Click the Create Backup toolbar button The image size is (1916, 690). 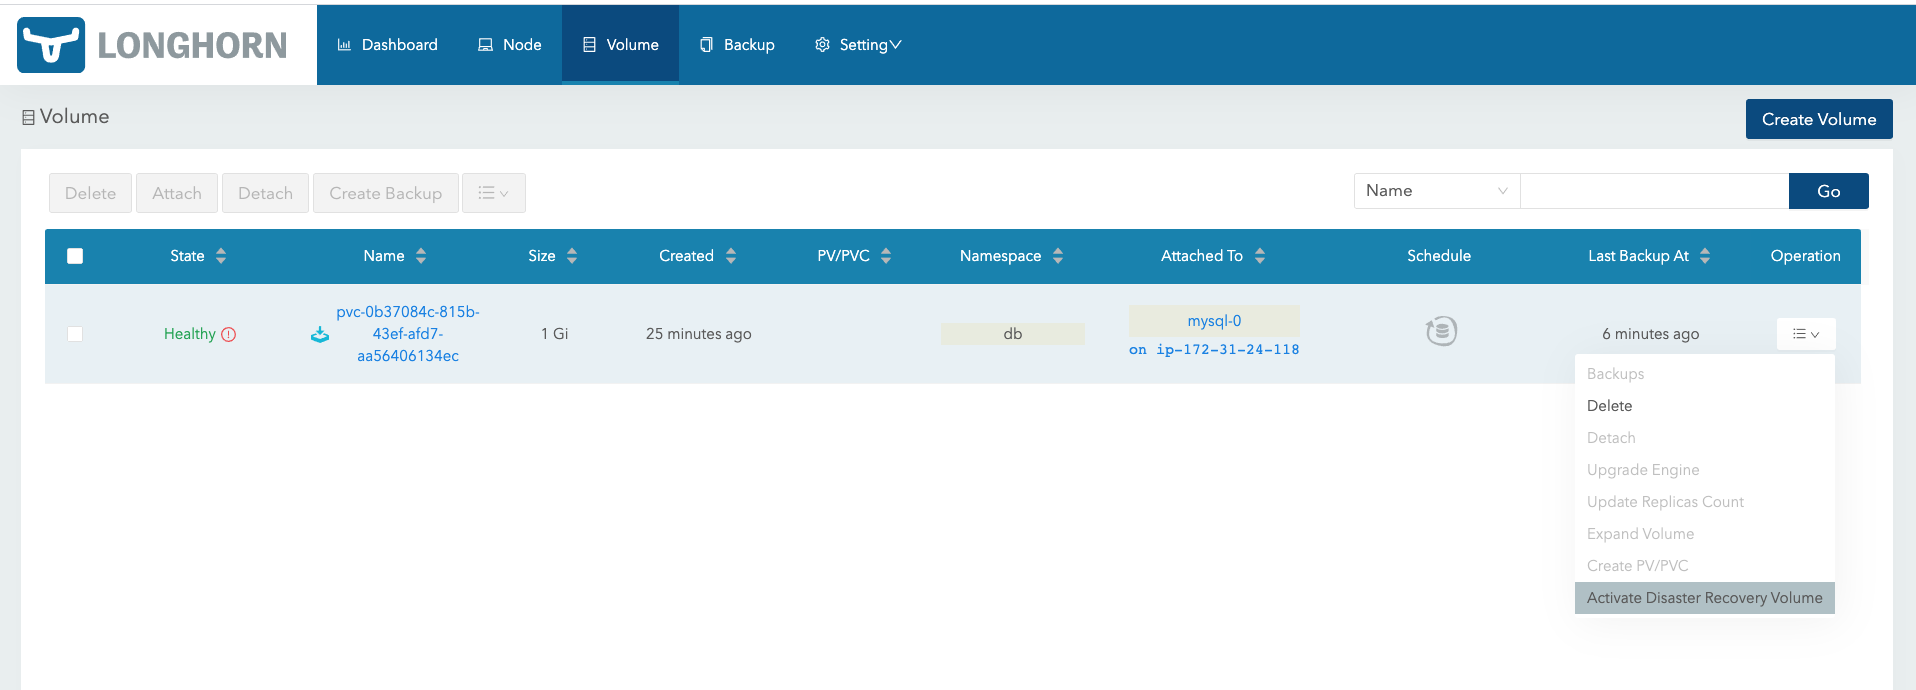pos(386,193)
